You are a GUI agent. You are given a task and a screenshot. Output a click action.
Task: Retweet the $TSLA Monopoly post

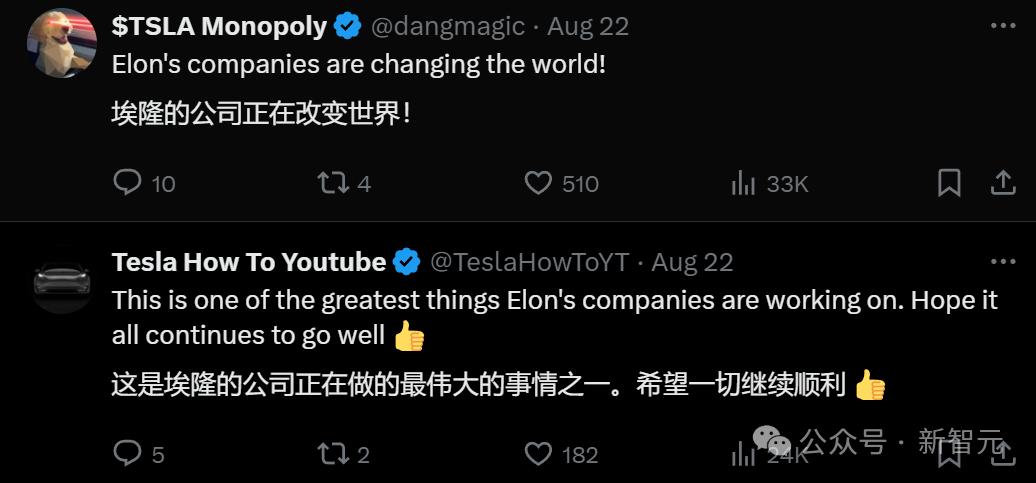pyautogui.click(x=332, y=183)
